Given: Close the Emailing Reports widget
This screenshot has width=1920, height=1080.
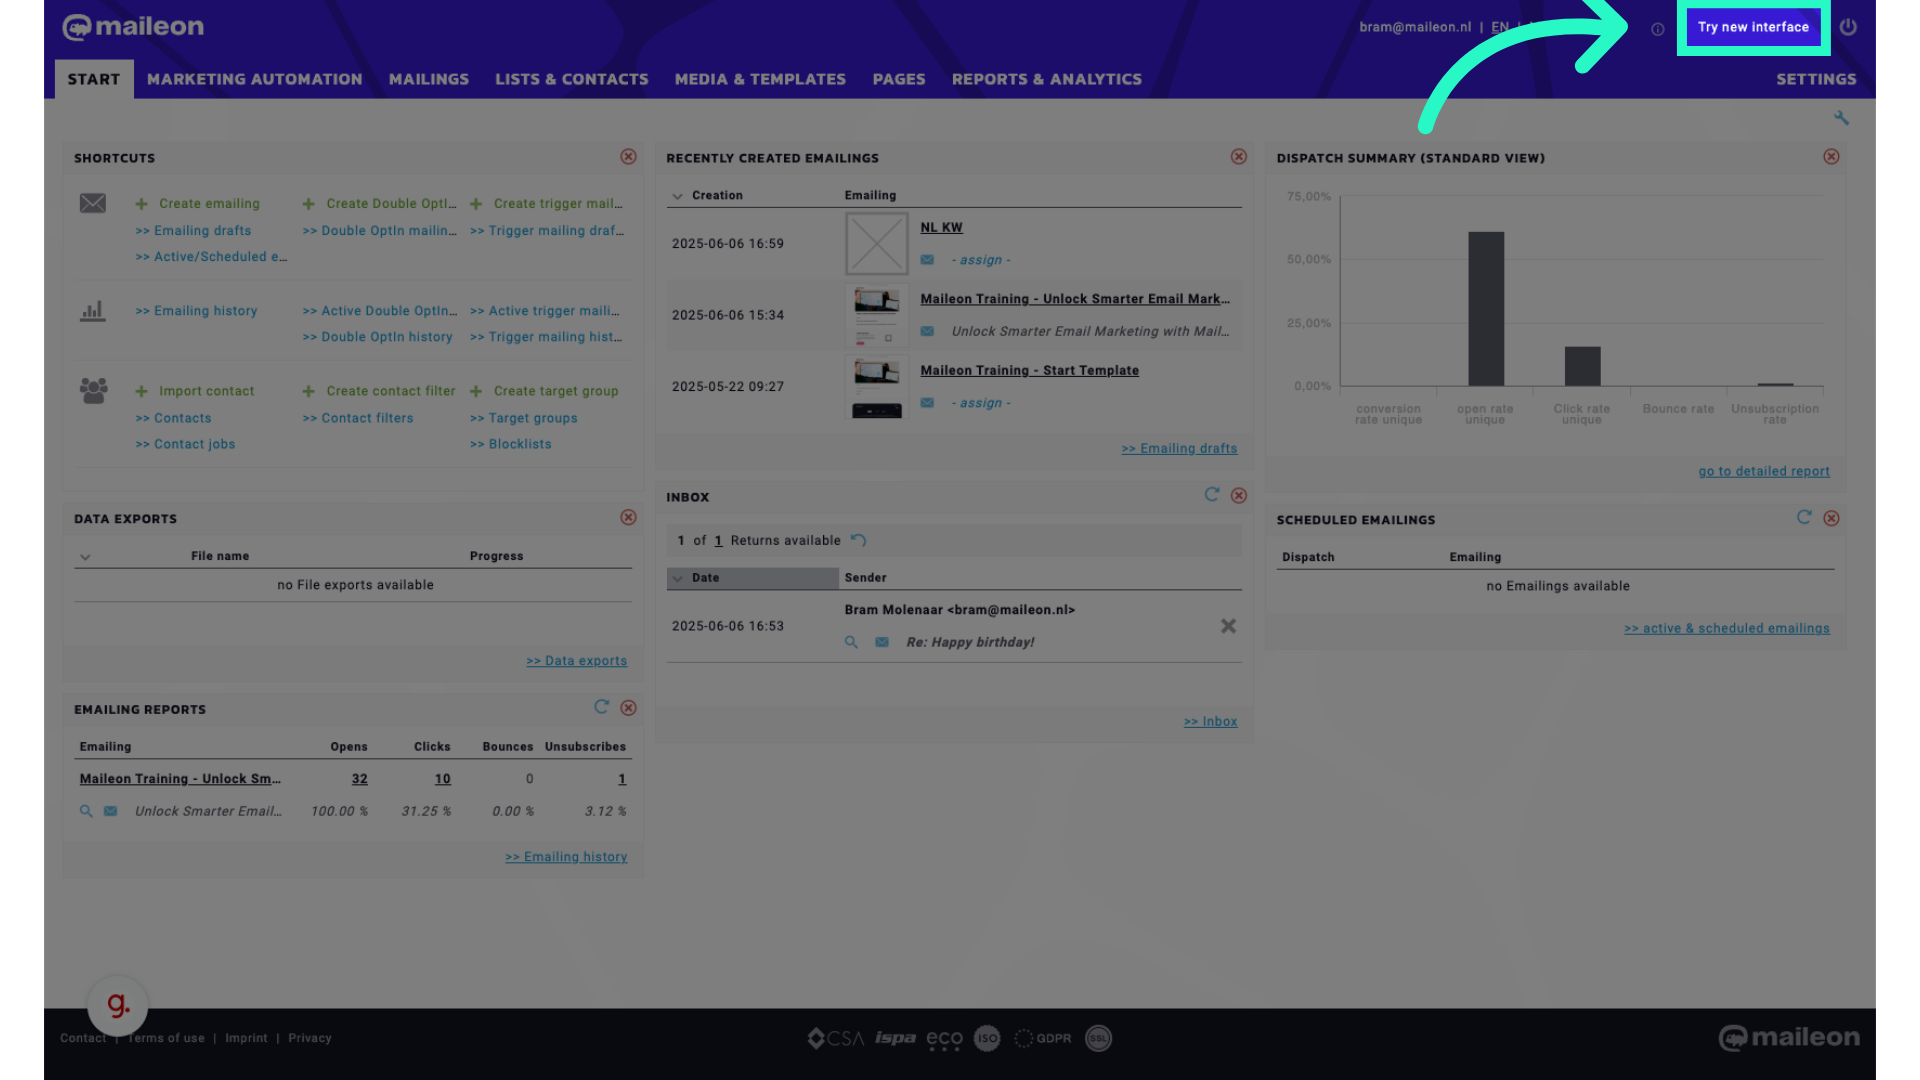Looking at the screenshot, I should click(x=628, y=708).
